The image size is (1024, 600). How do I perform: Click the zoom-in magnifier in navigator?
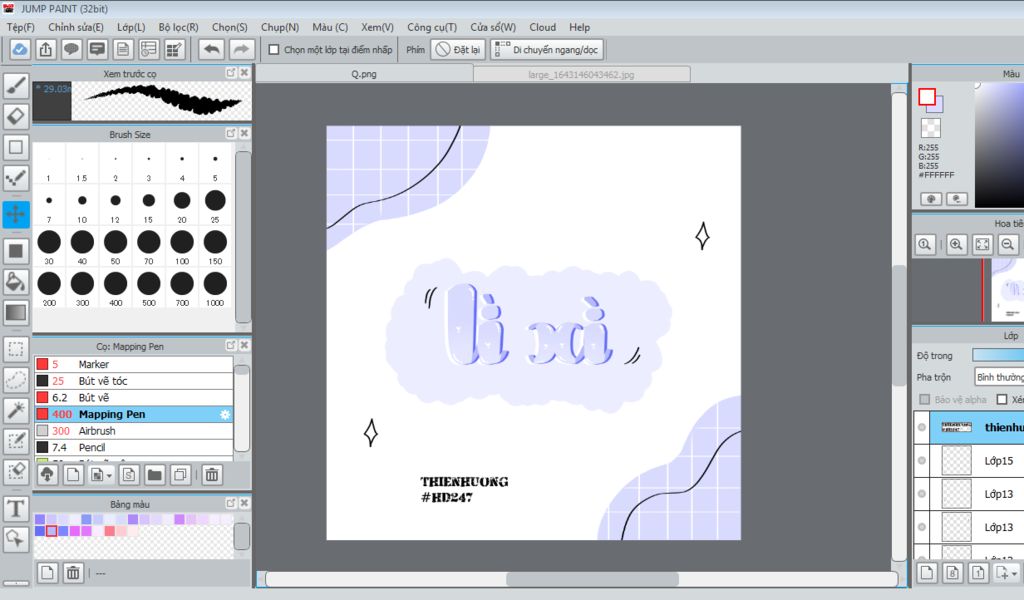pyautogui.click(x=955, y=245)
